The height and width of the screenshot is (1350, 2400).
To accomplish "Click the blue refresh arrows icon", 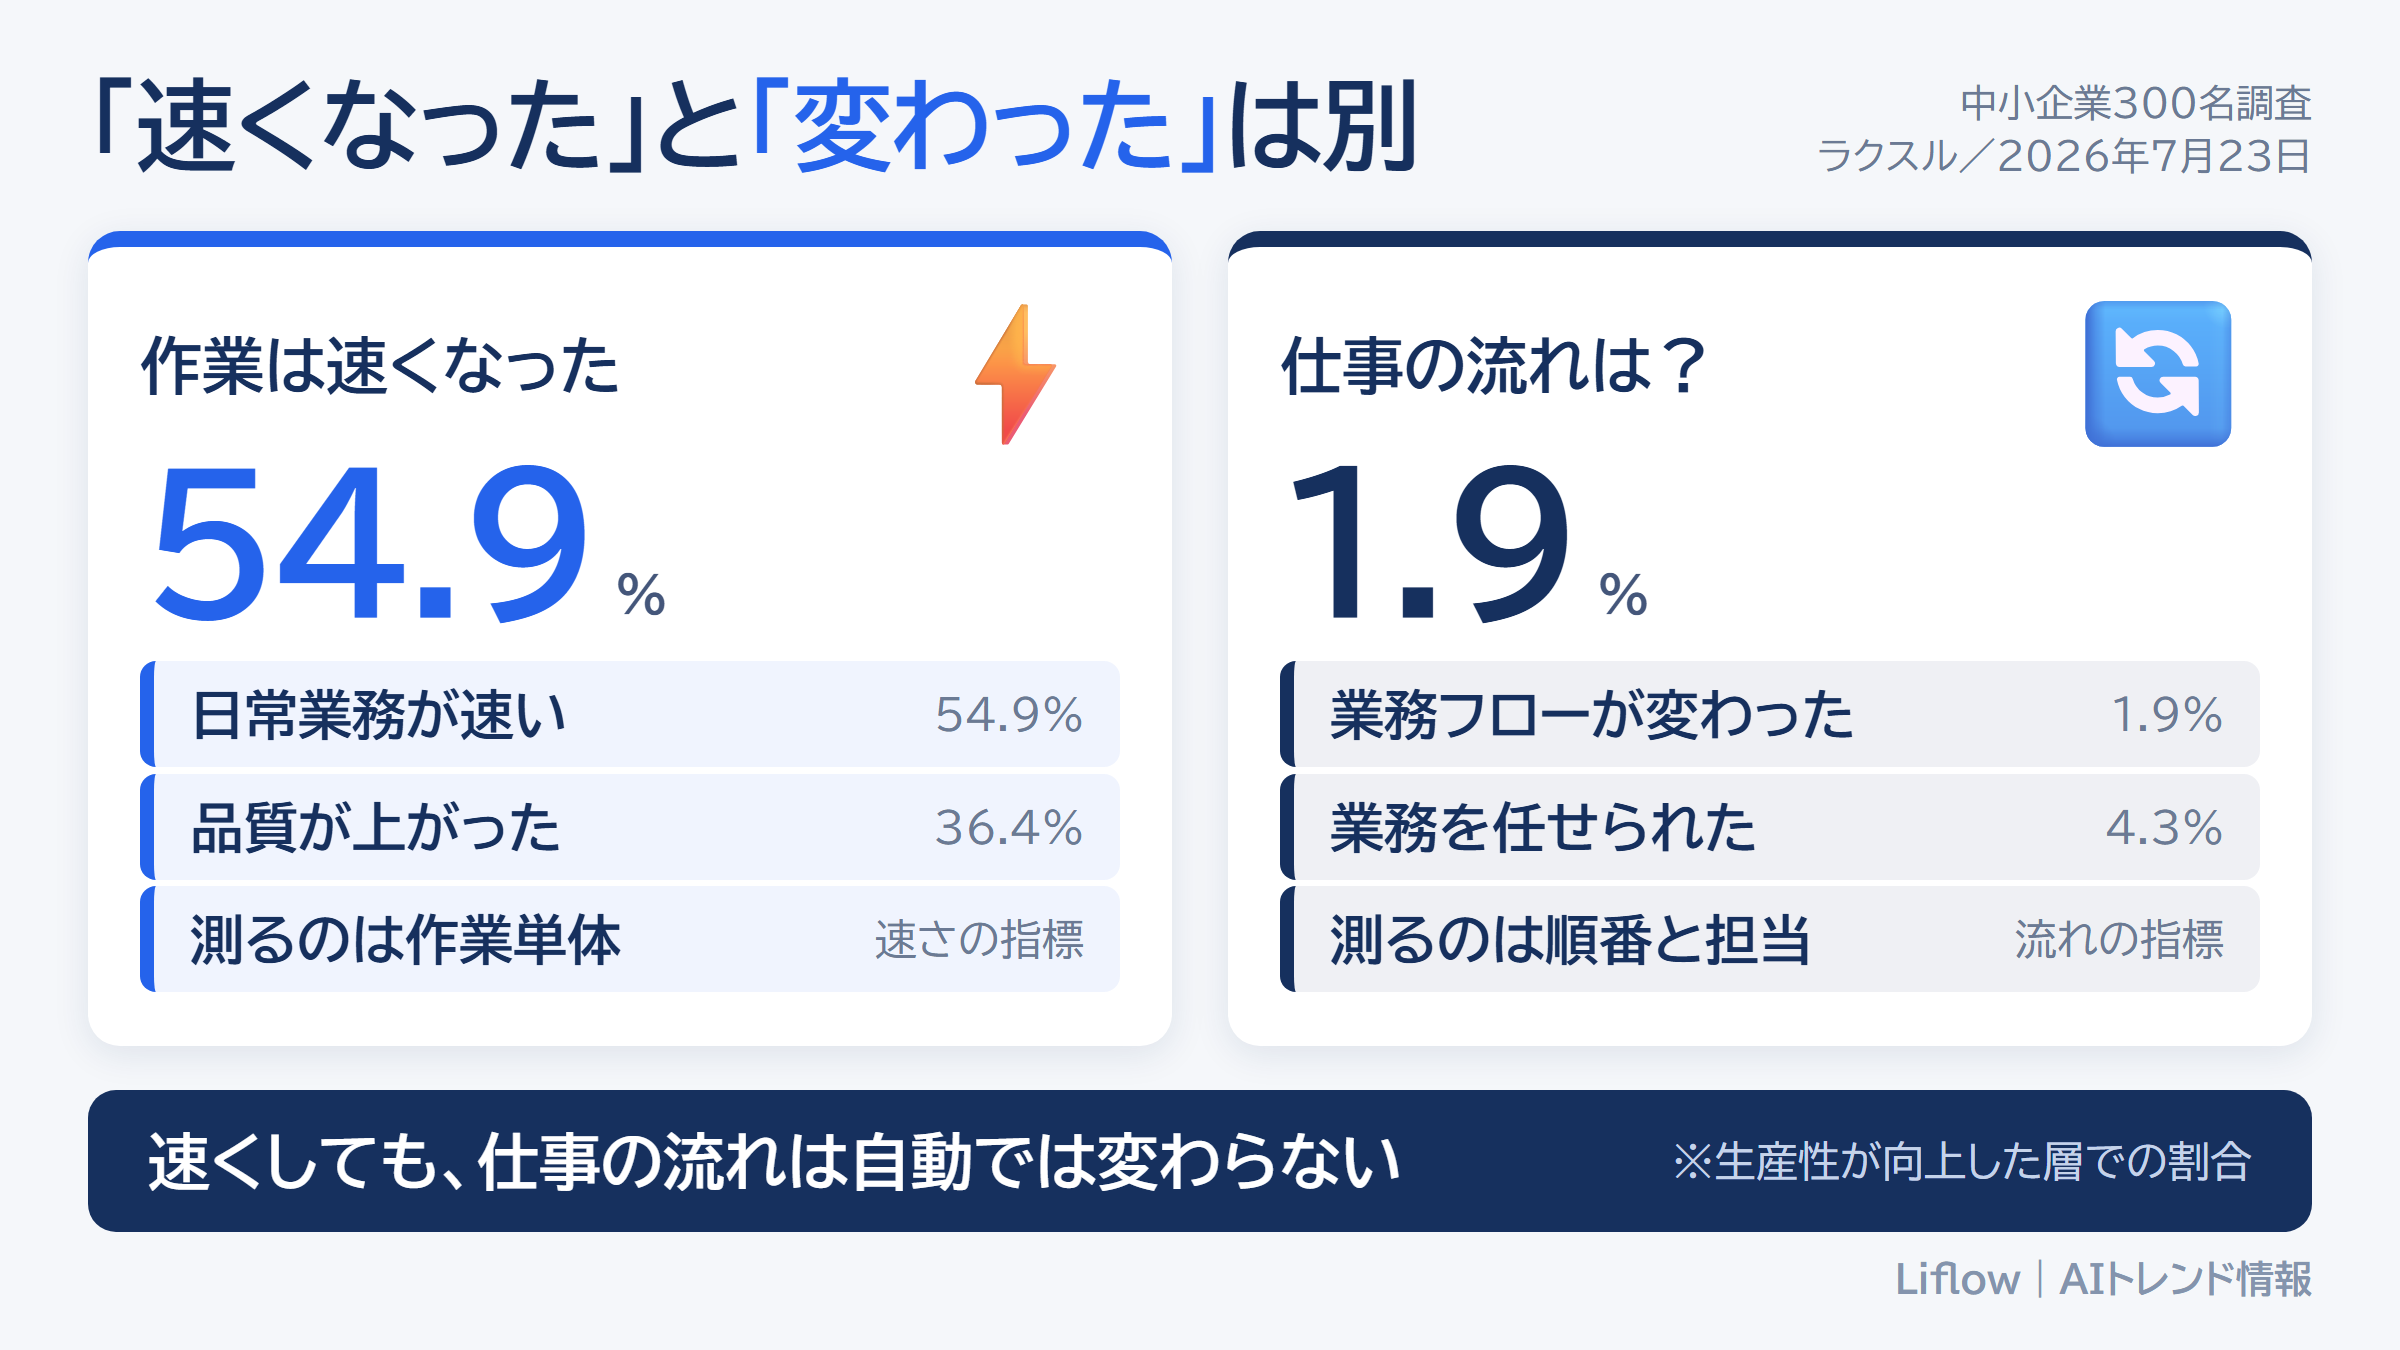I will pyautogui.click(x=2158, y=374).
